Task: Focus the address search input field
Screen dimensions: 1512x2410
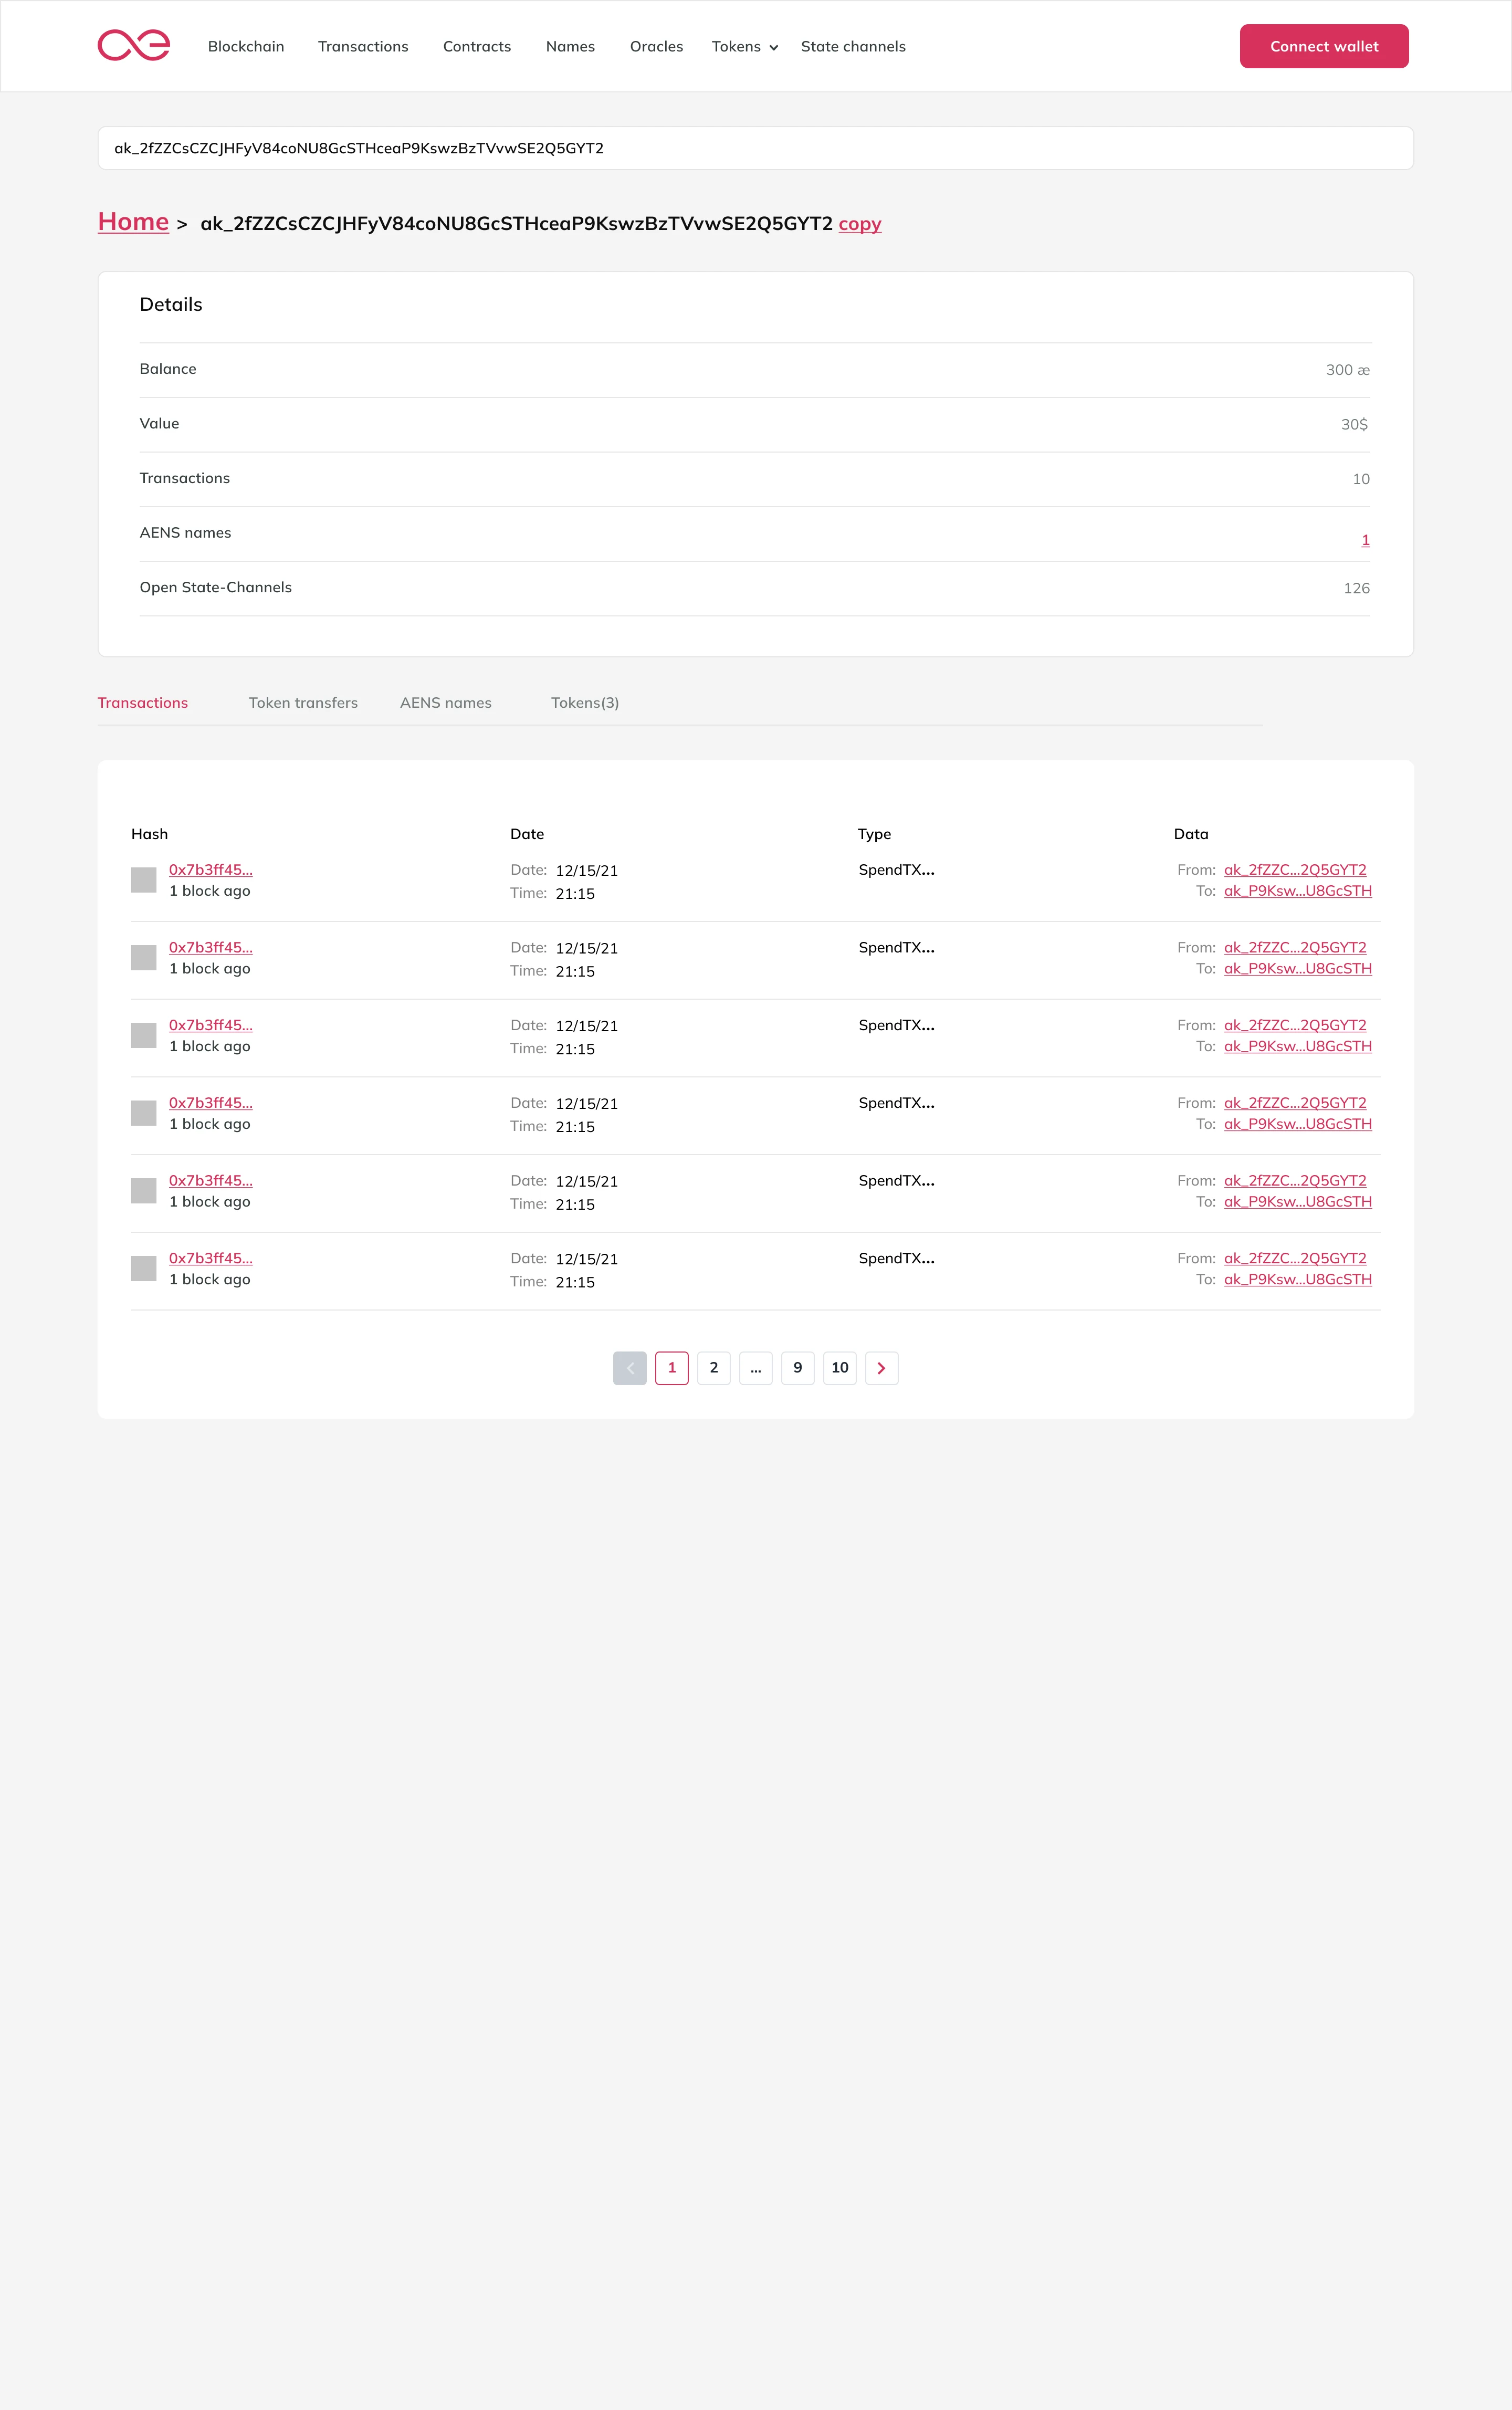Action: (756, 148)
